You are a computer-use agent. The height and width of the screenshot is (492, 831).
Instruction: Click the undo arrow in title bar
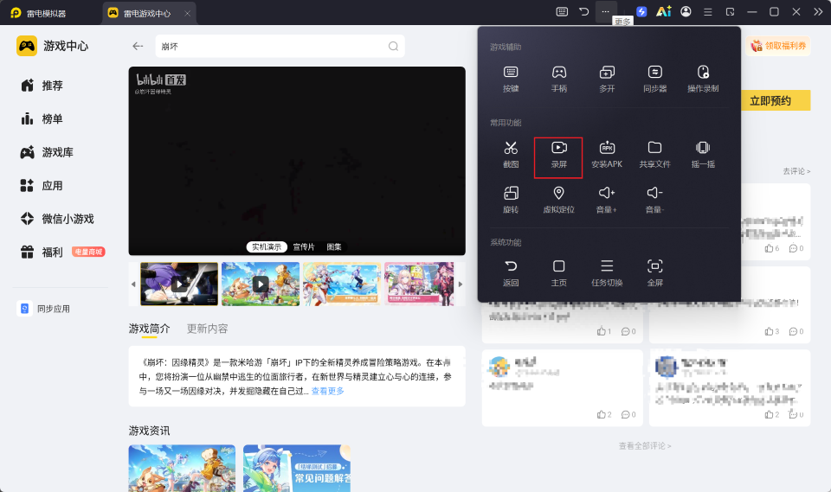(584, 12)
